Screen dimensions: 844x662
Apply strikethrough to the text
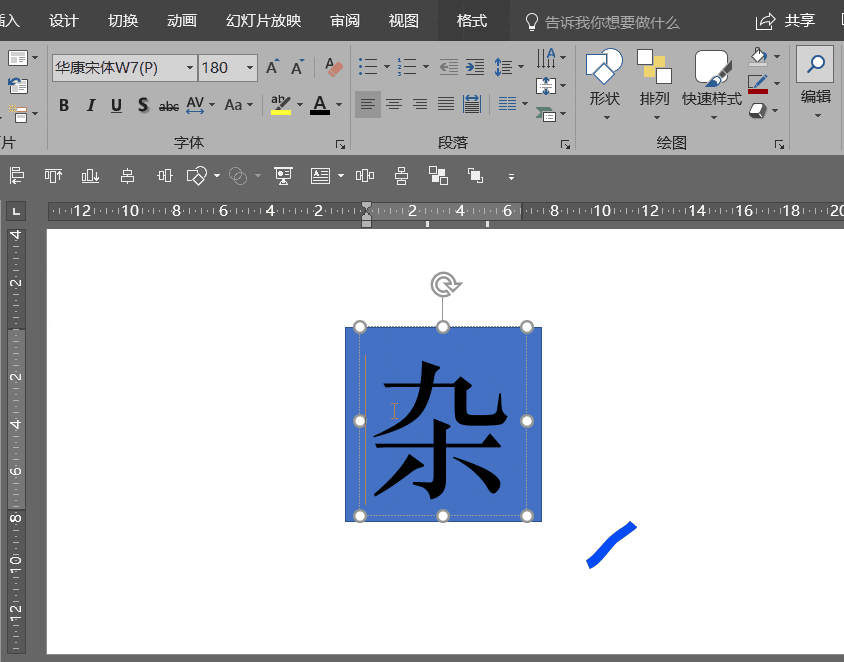click(x=169, y=105)
